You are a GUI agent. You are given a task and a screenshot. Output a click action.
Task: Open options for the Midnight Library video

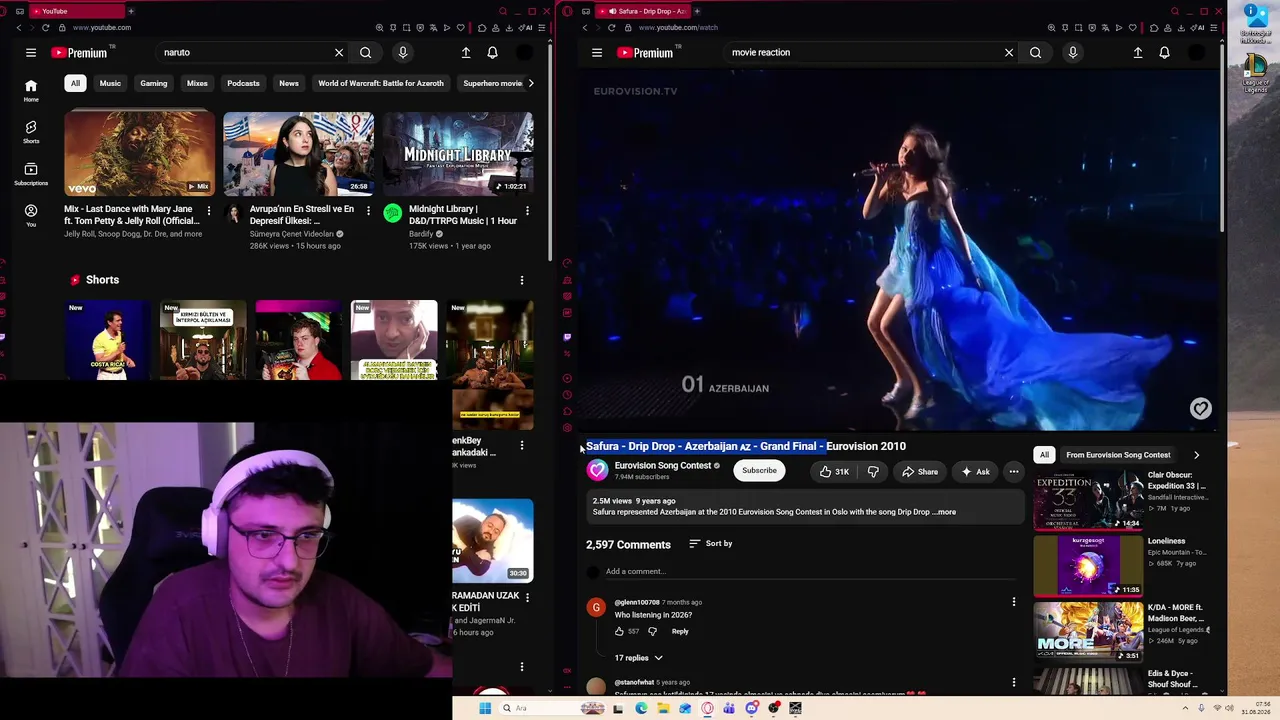(x=527, y=211)
